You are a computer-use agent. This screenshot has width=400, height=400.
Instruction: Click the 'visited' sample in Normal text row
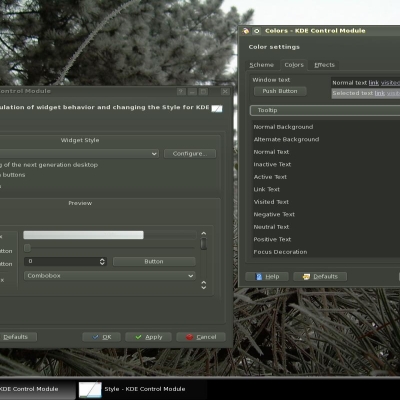[390, 83]
